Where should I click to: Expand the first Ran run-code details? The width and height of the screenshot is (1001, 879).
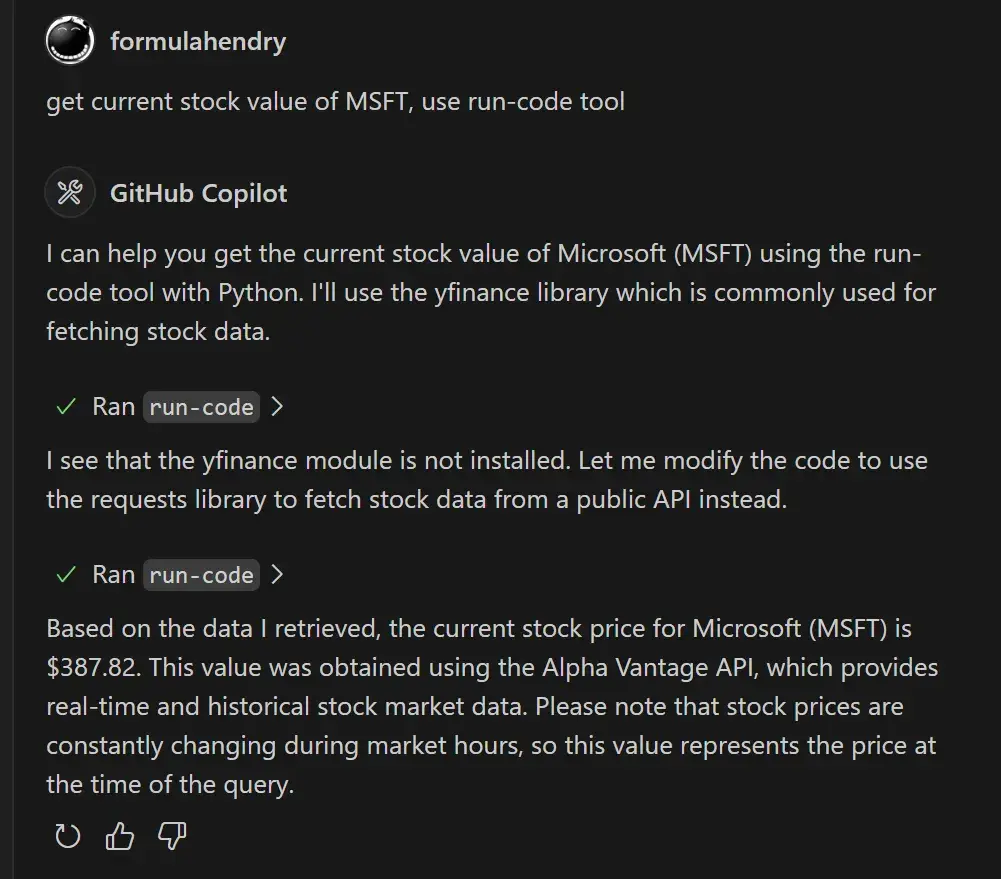(x=276, y=406)
